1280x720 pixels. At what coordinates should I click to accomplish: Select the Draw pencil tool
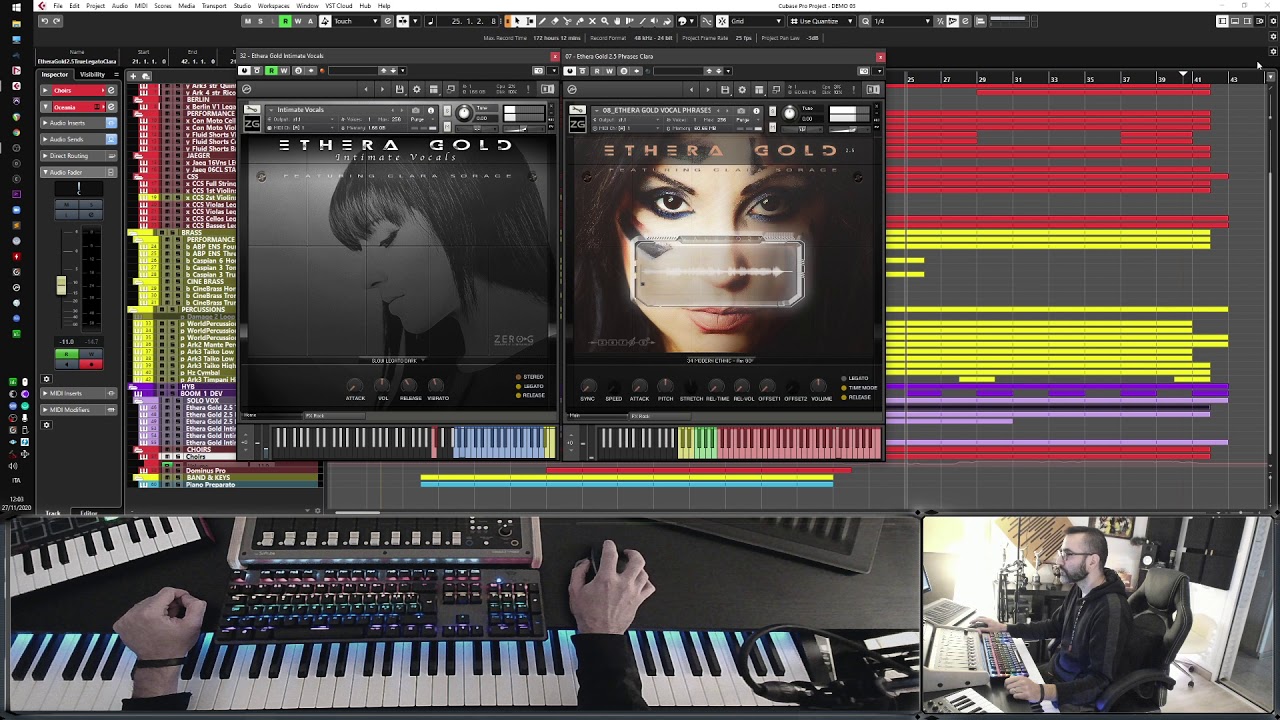542,21
